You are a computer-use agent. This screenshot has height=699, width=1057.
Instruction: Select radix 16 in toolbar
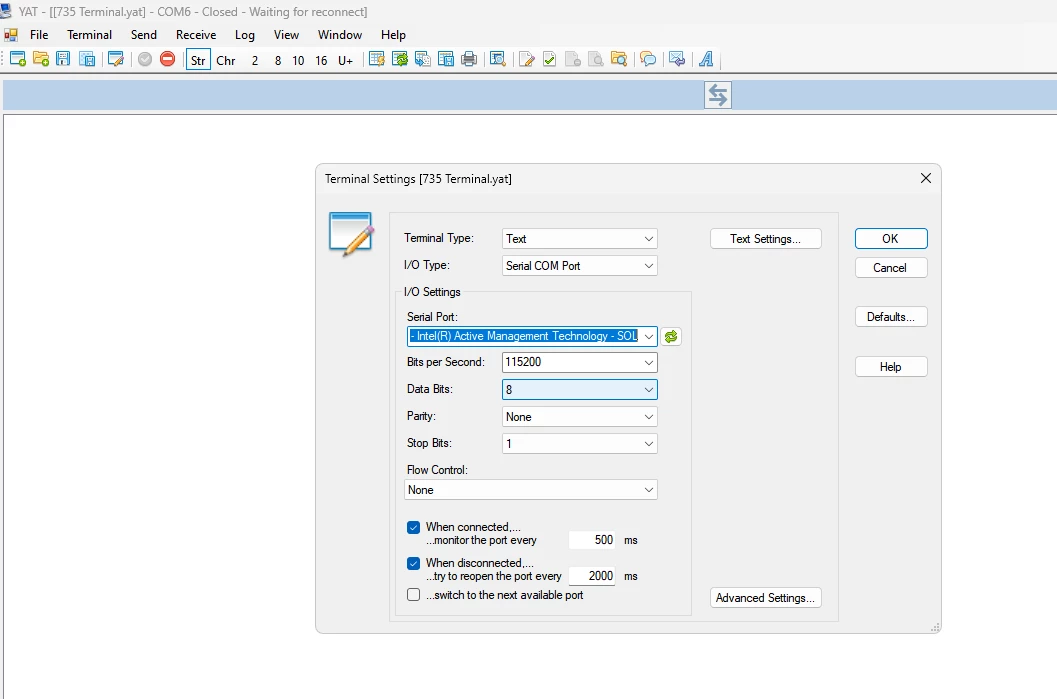[322, 60]
